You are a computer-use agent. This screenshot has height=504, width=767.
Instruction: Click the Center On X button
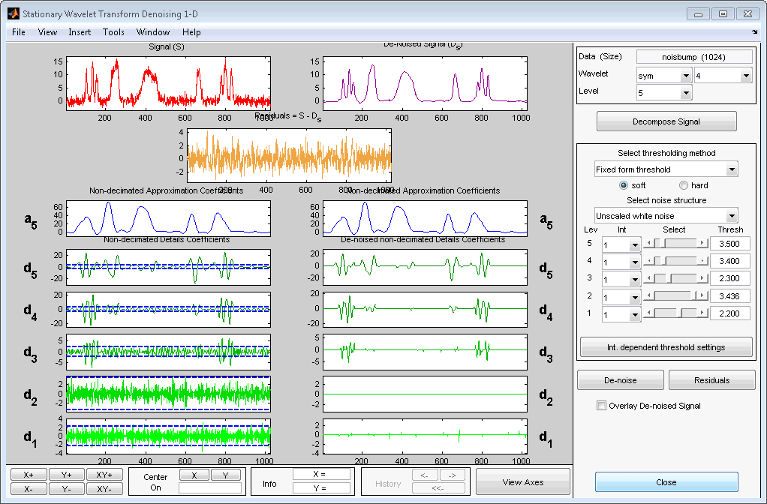[x=195, y=476]
